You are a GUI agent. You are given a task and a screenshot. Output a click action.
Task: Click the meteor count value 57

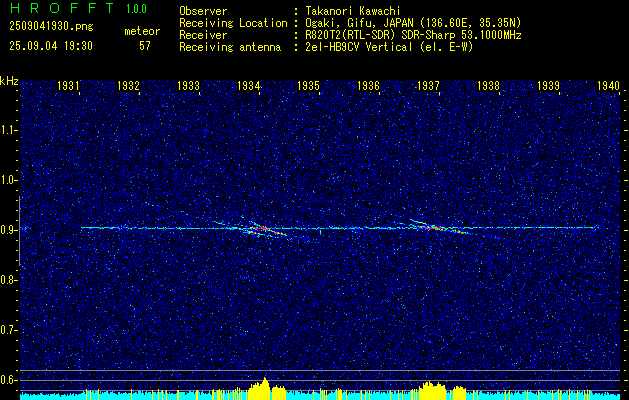[x=145, y=46]
